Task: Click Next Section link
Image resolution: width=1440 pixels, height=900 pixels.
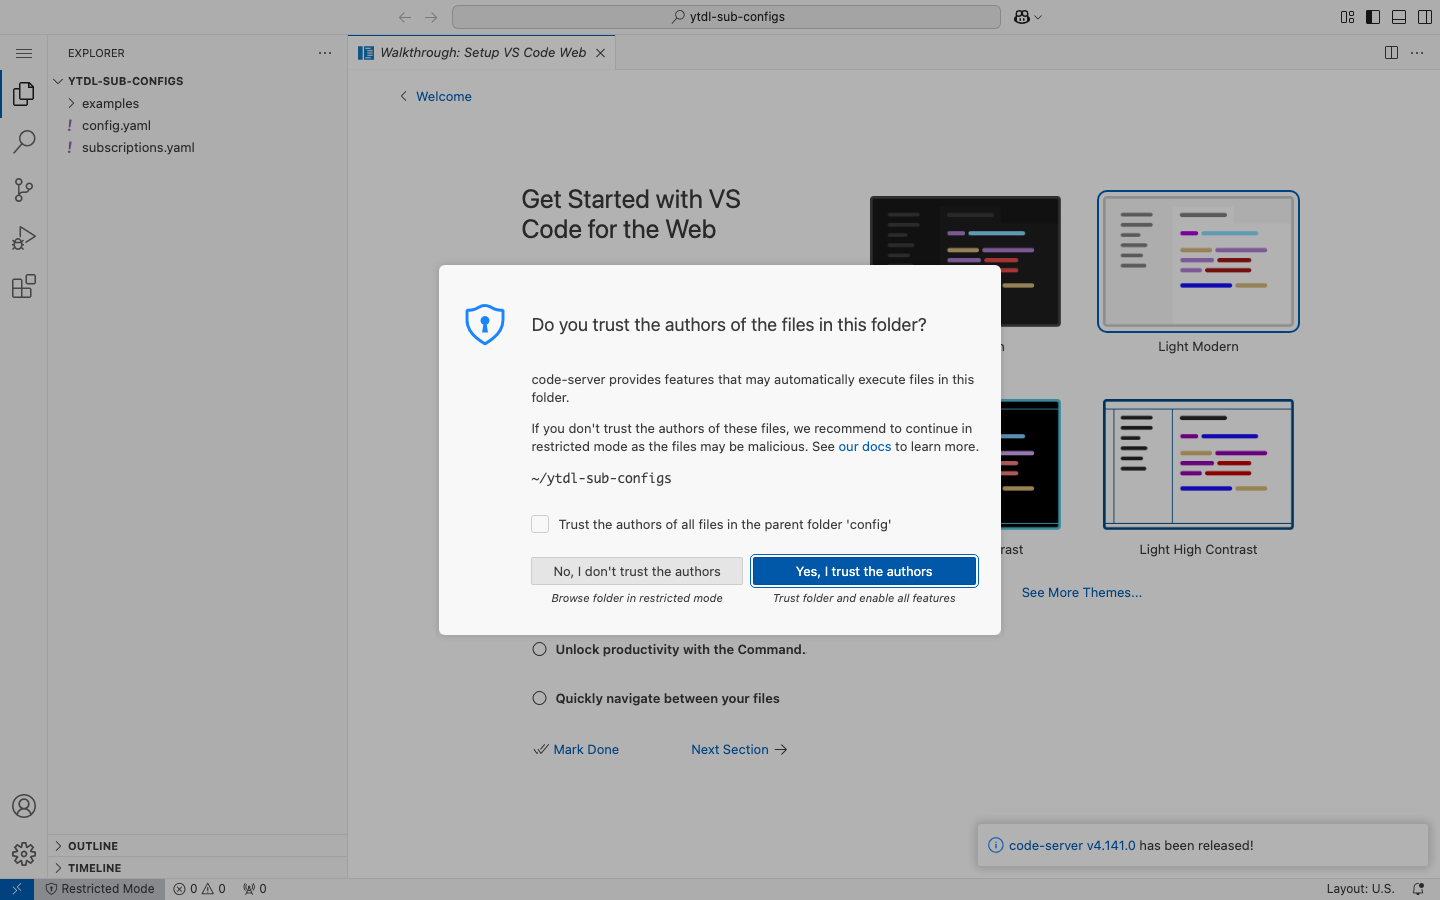Action: tap(739, 749)
